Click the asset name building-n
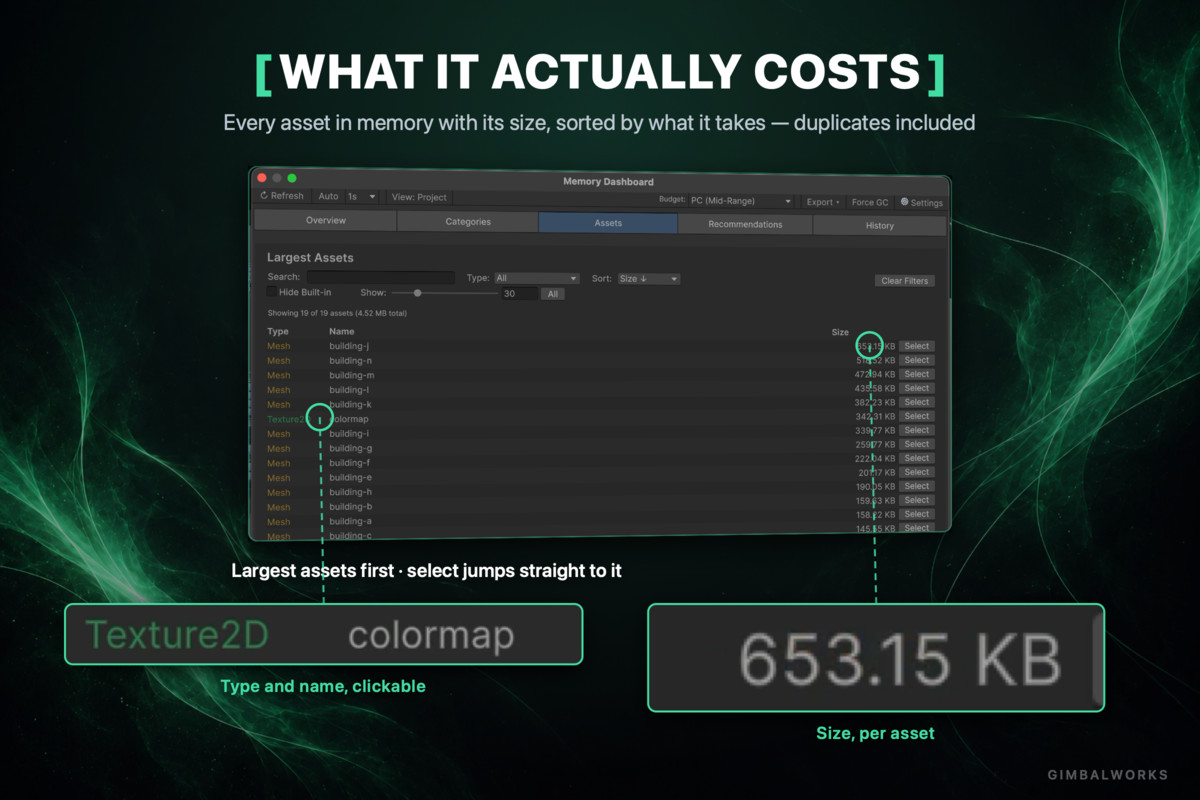 tap(350, 360)
